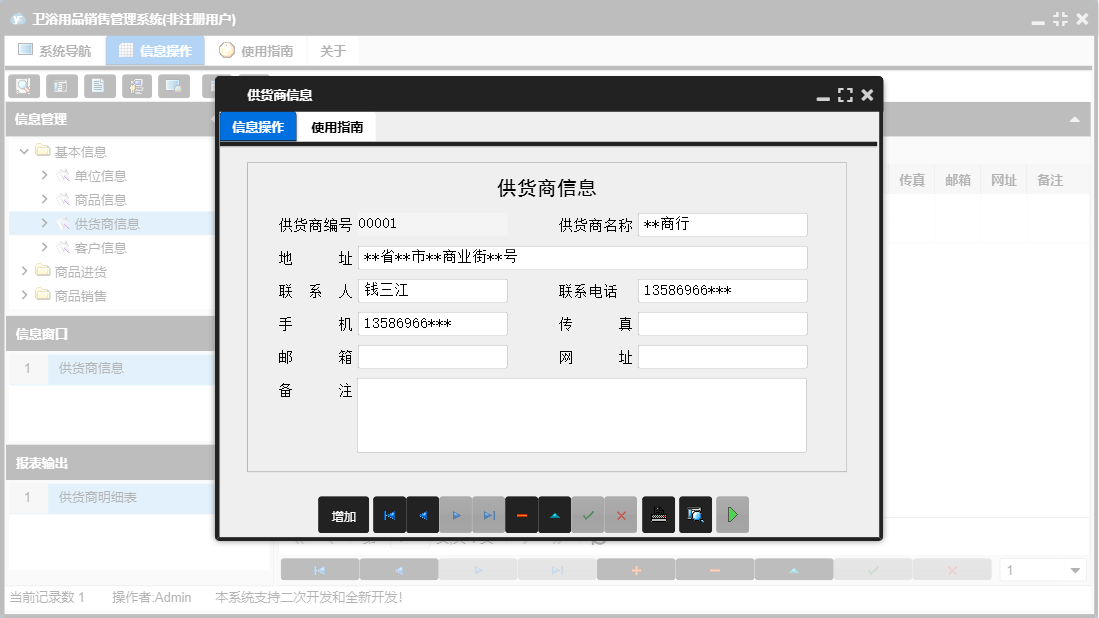Jump to first record using the dialog navigator
This screenshot has width=1099, height=618.
pyautogui.click(x=389, y=514)
